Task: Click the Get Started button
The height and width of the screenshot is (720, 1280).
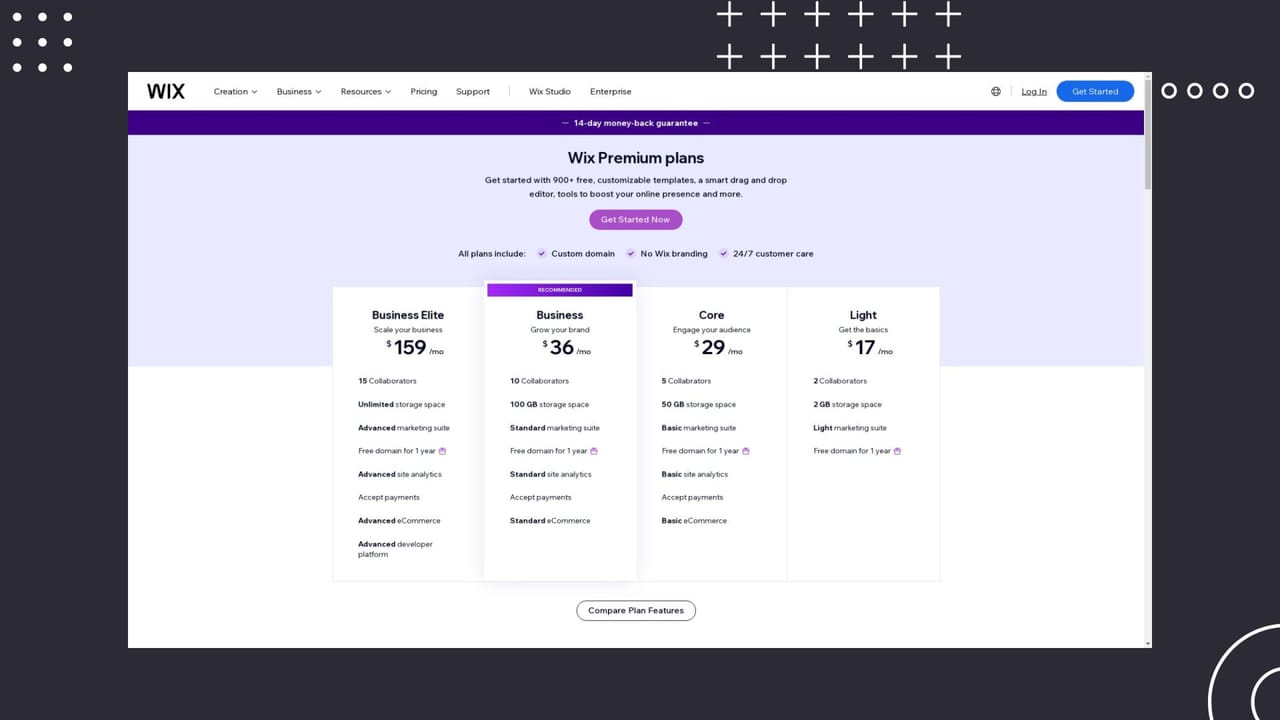Action: click(1095, 91)
